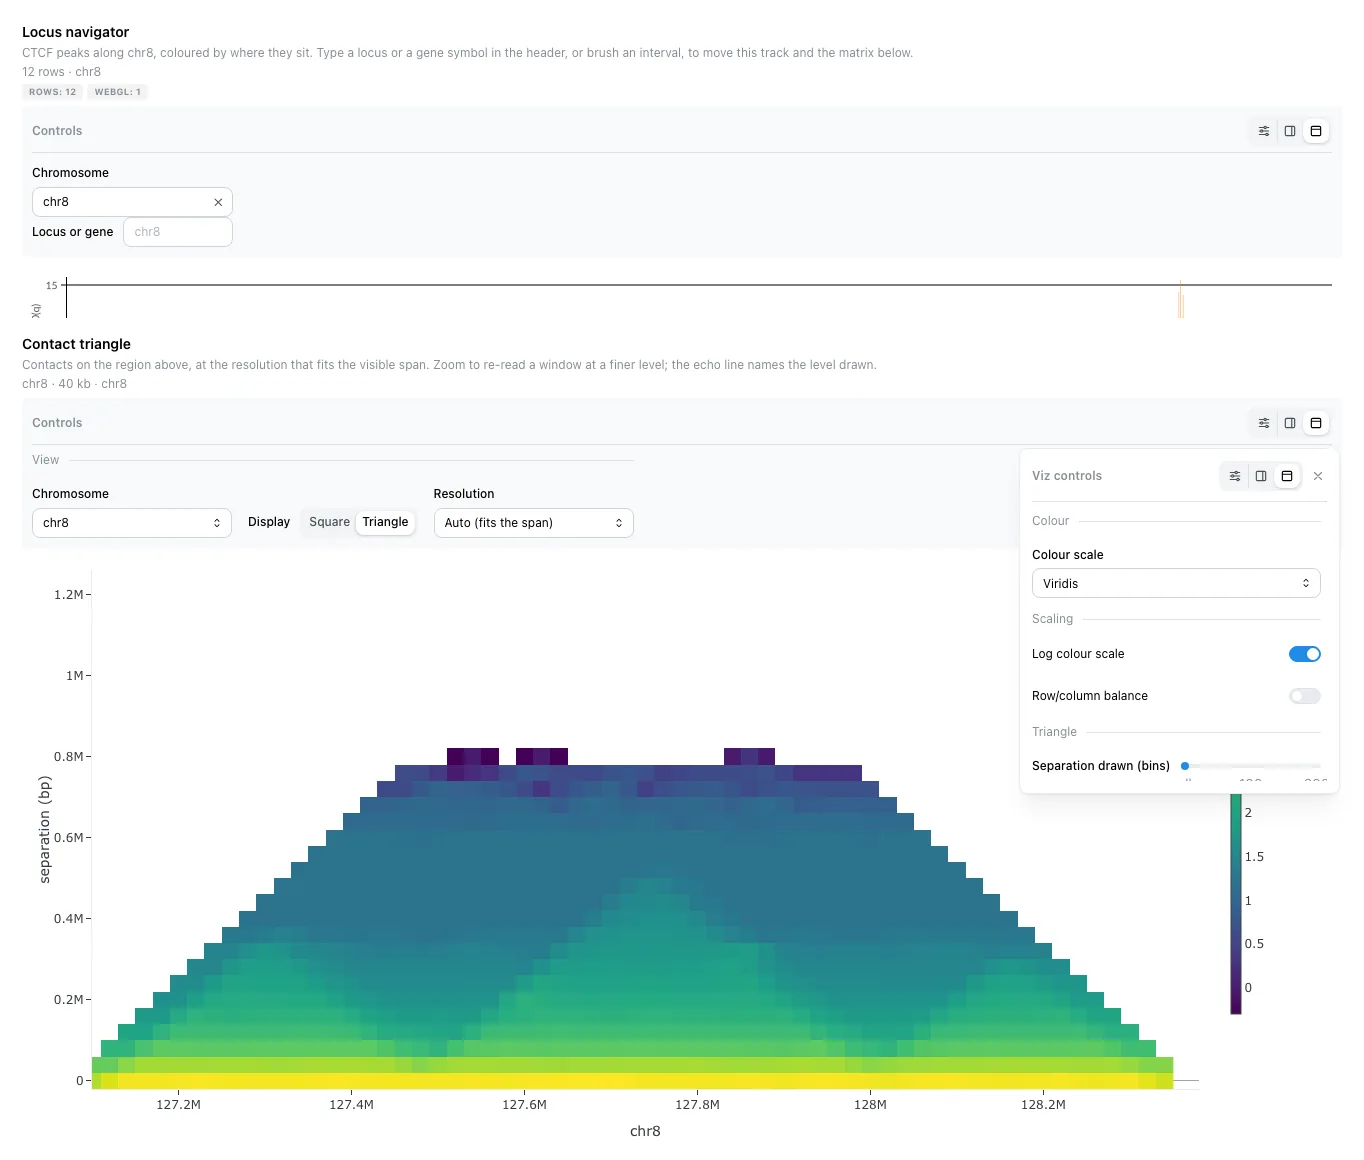The height and width of the screenshot is (1160, 1364).
Task: Focus the Locus or gene input field
Action: tap(178, 232)
